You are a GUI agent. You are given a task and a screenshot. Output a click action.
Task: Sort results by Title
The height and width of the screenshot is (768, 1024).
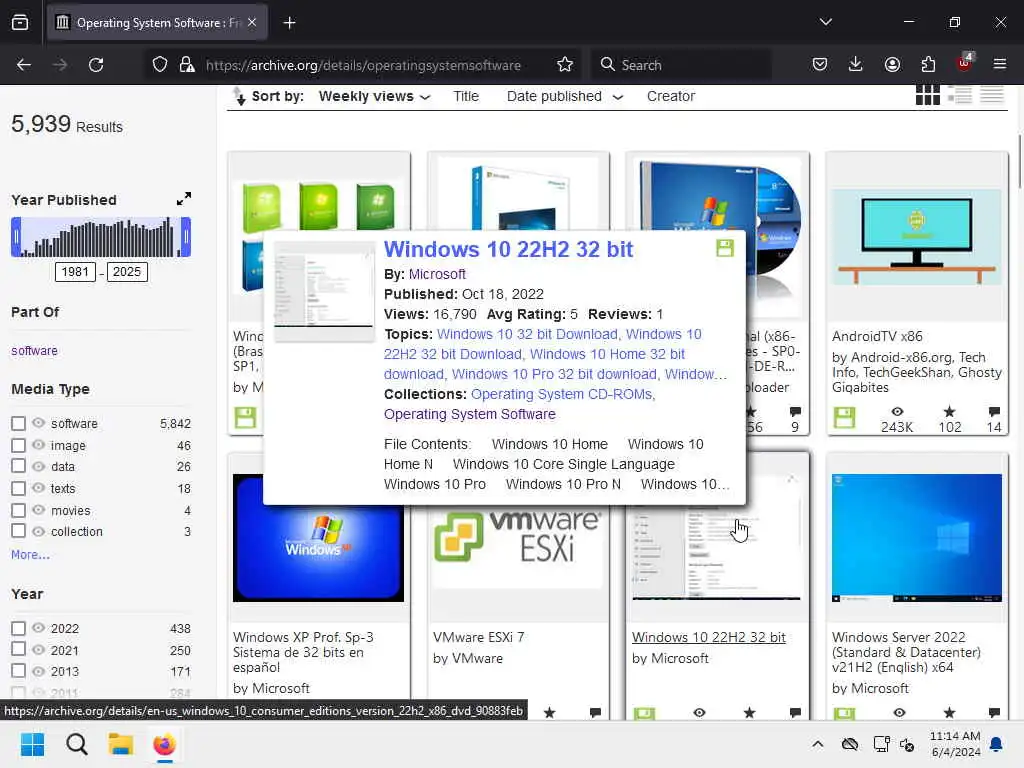[x=466, y=96]
